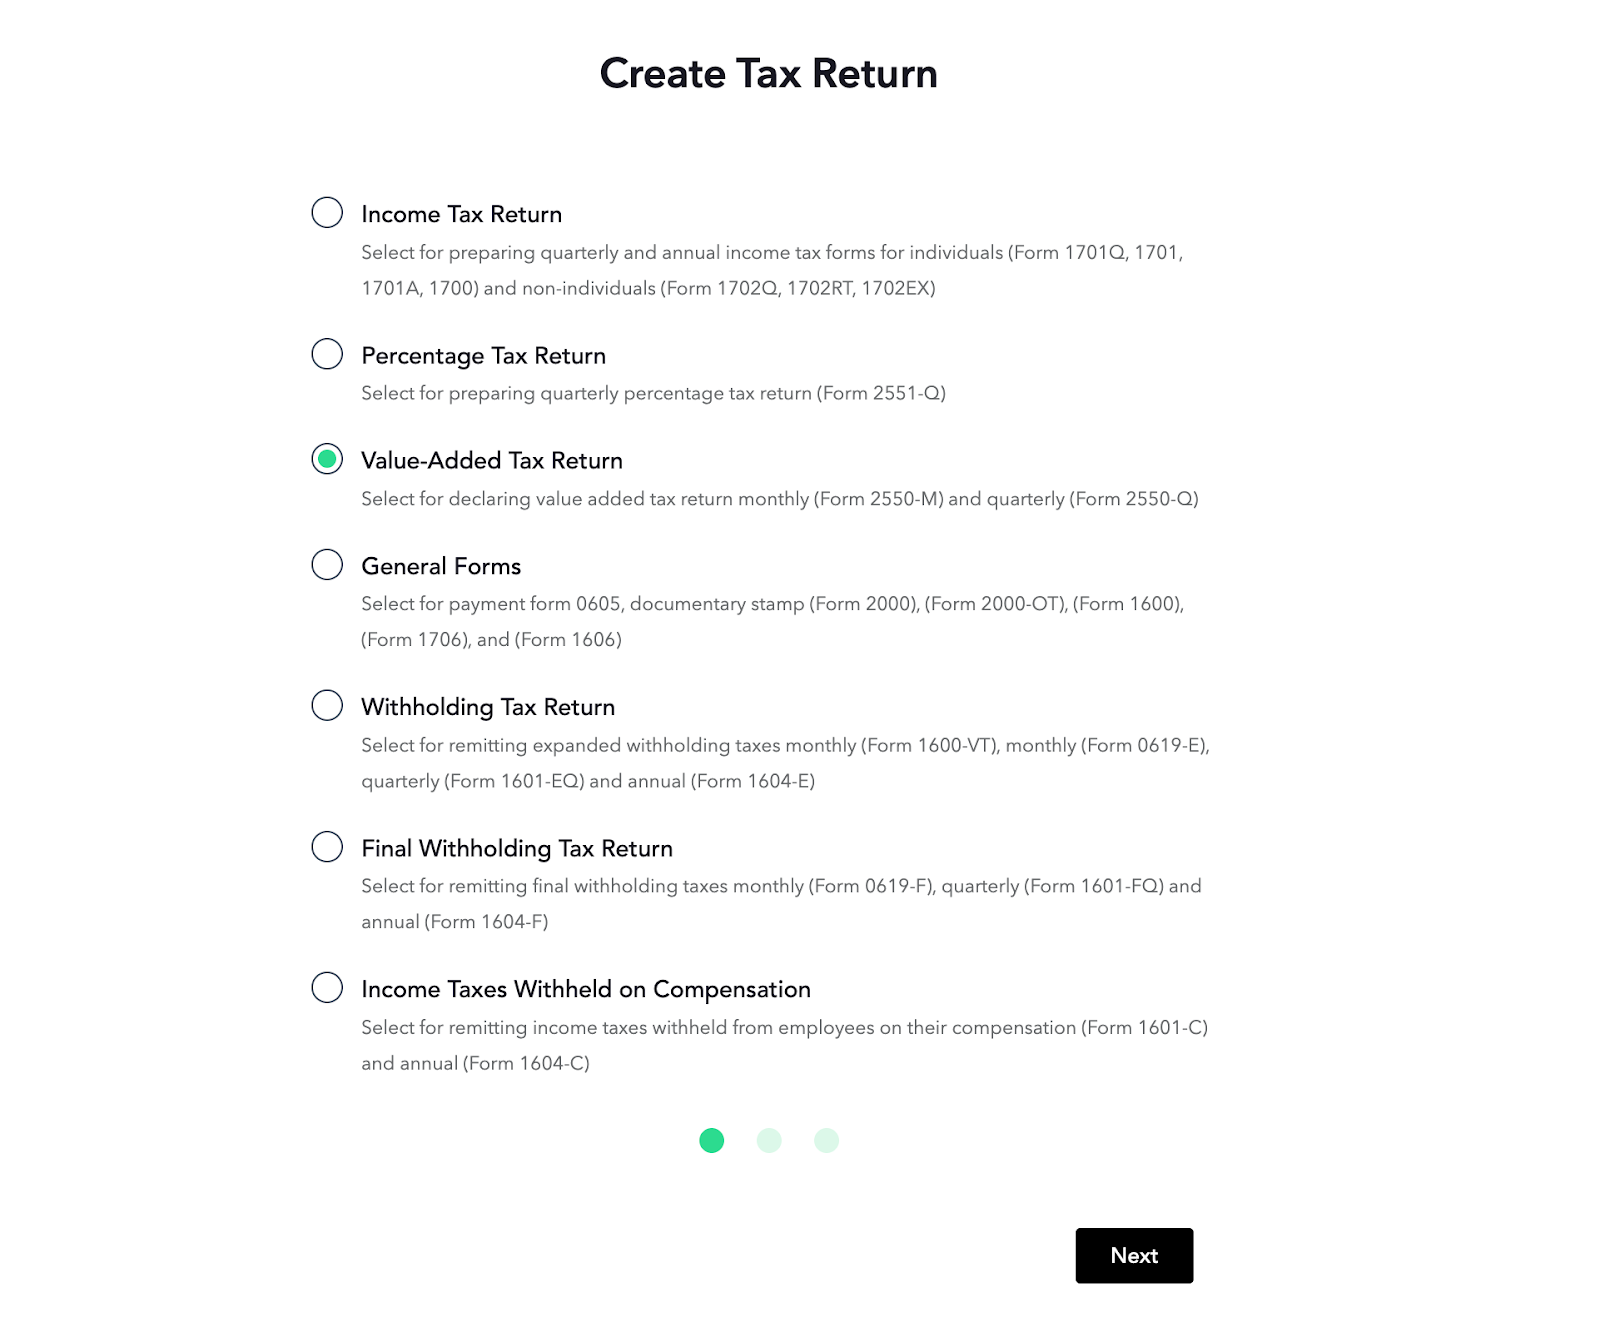The height and width of the screenshot is (1327, 1600).
Task: Choose the Percentage Tax Return radio option
Action: (327, 354)
